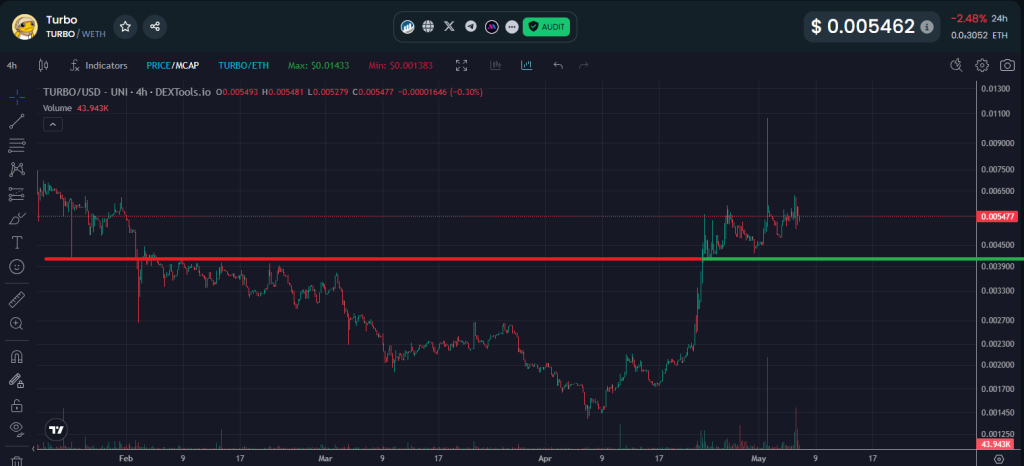Click the TURBO/USD chart legend title
The height and width of the screenshot is (466, 1024).
click(127, 93)
